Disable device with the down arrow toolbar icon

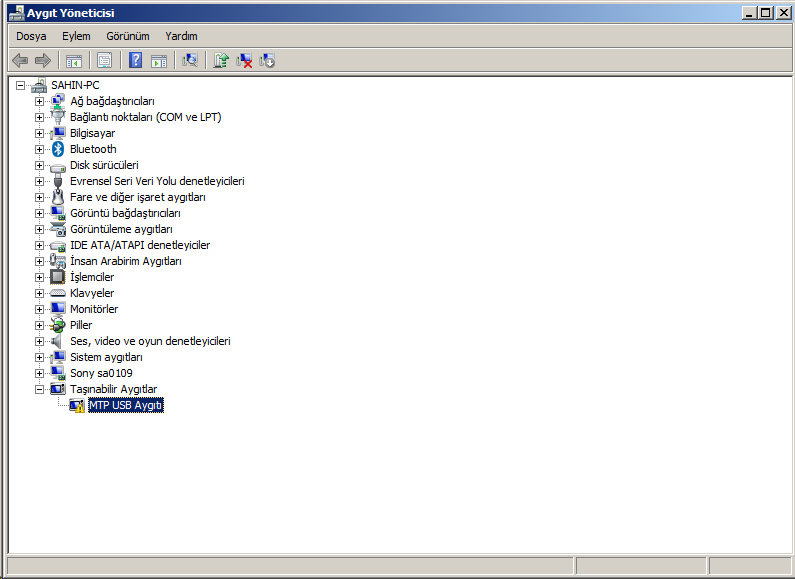267,61
